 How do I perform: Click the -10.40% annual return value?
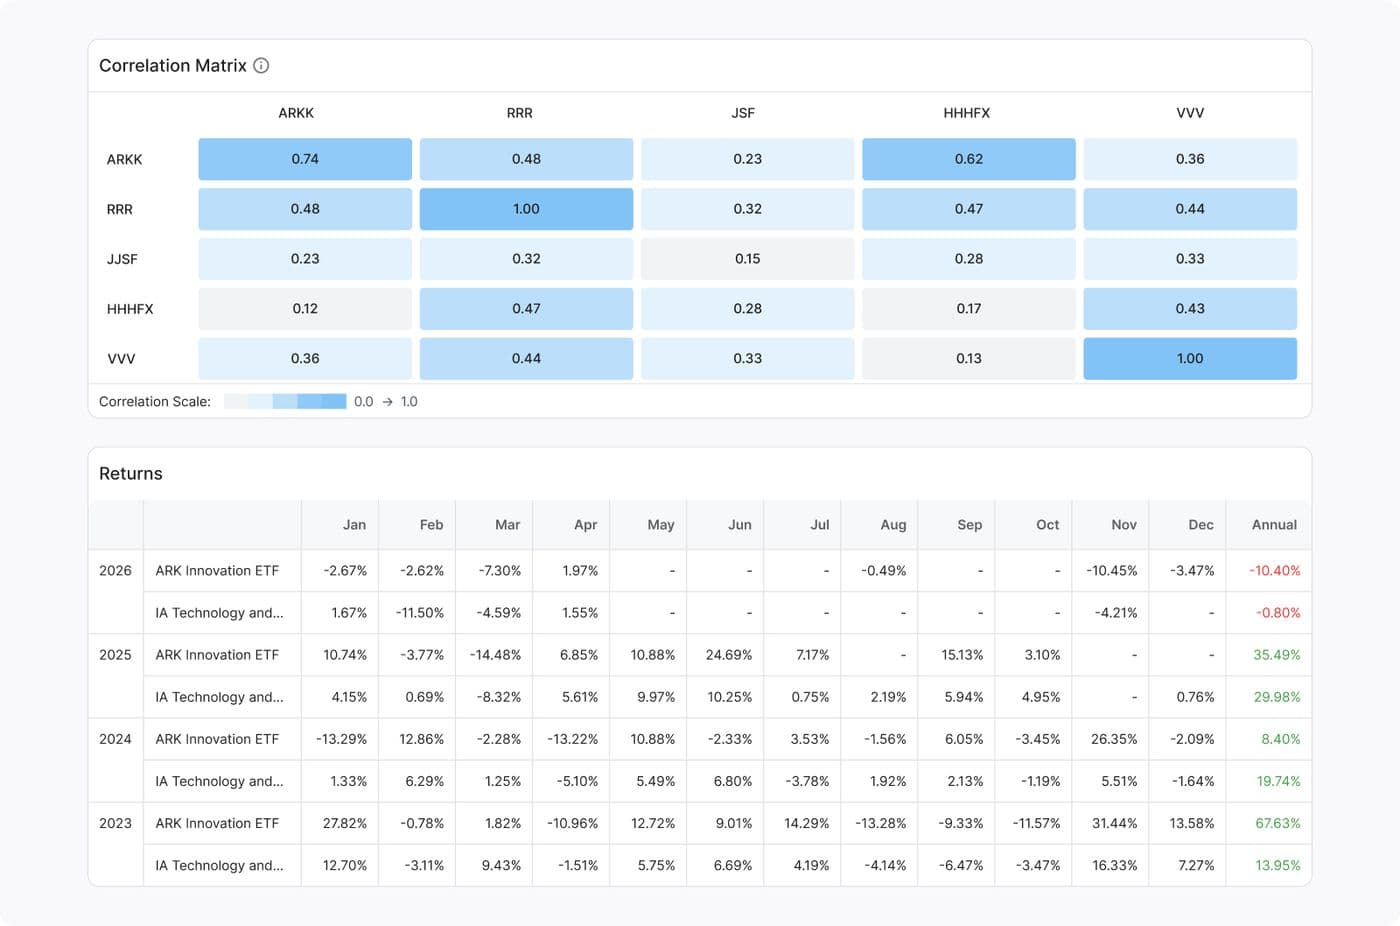pos(1275,571)
